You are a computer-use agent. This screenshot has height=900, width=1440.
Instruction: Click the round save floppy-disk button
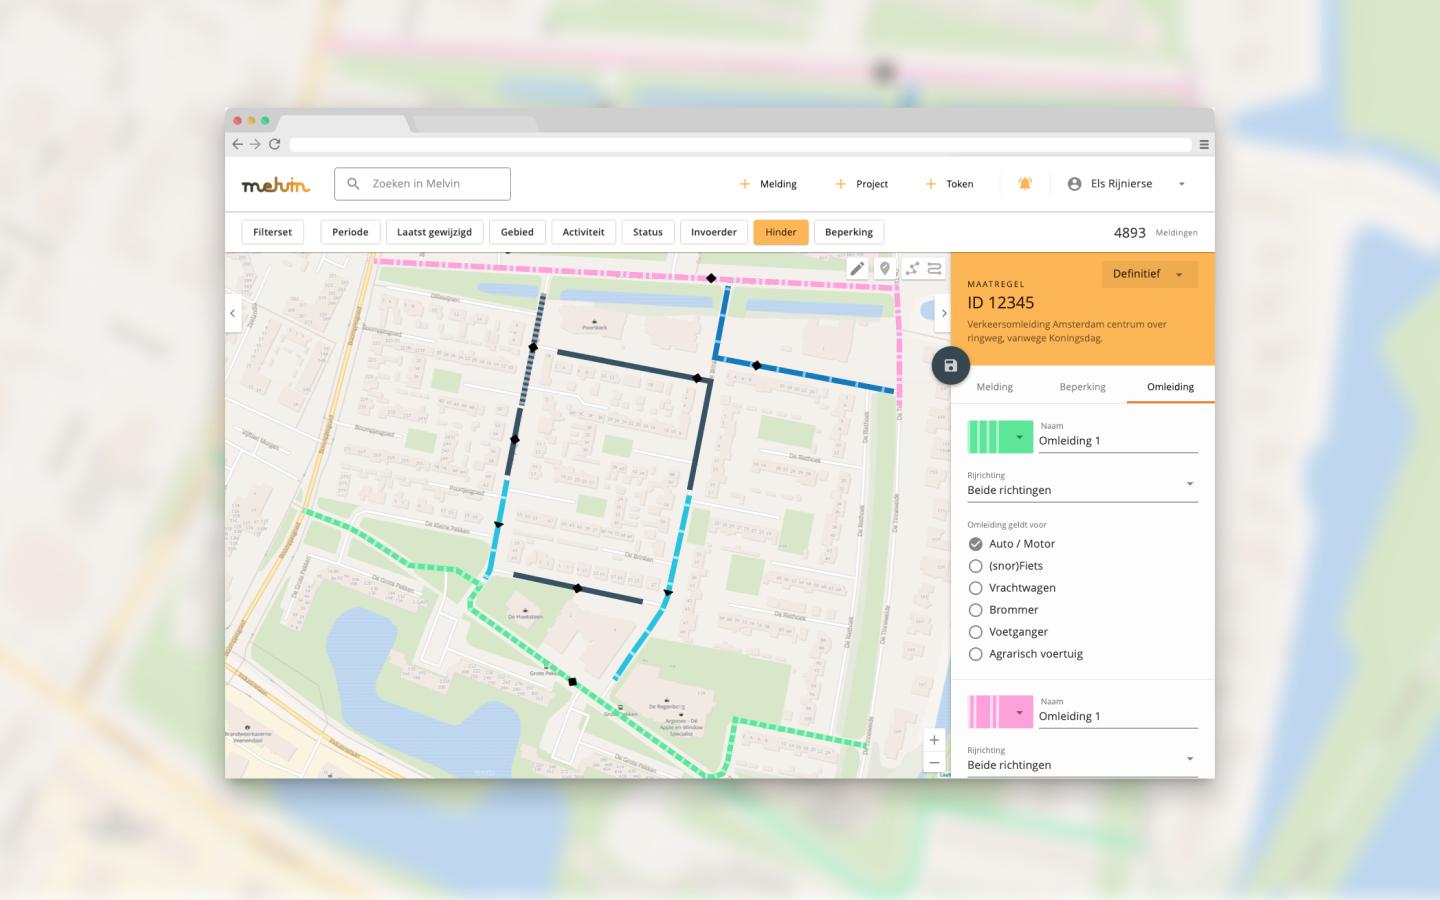click(951, 366)
